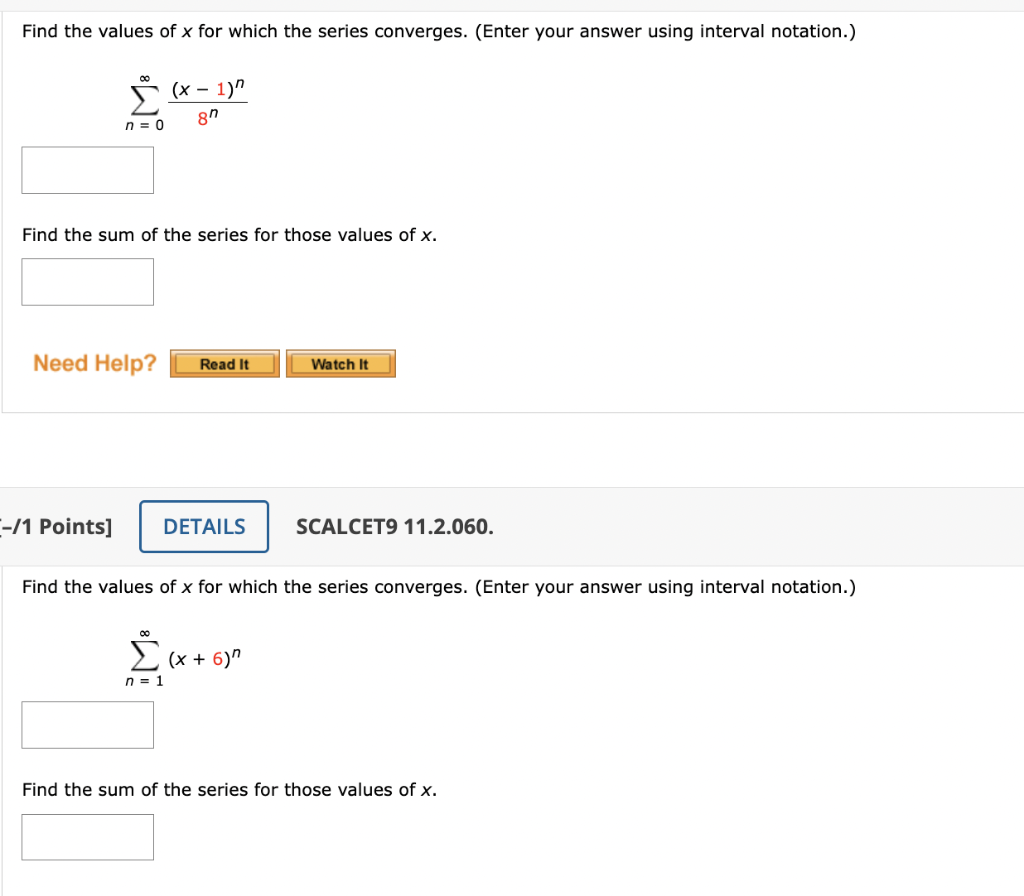Click the interval answer box for the first series
The image size is (1024, 896).
[87, 169]
